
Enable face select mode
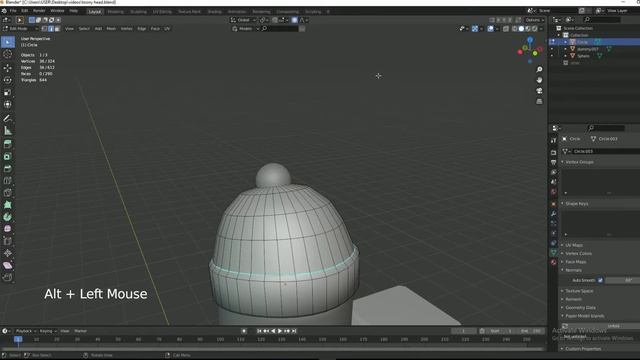click(x=57, y=29)
